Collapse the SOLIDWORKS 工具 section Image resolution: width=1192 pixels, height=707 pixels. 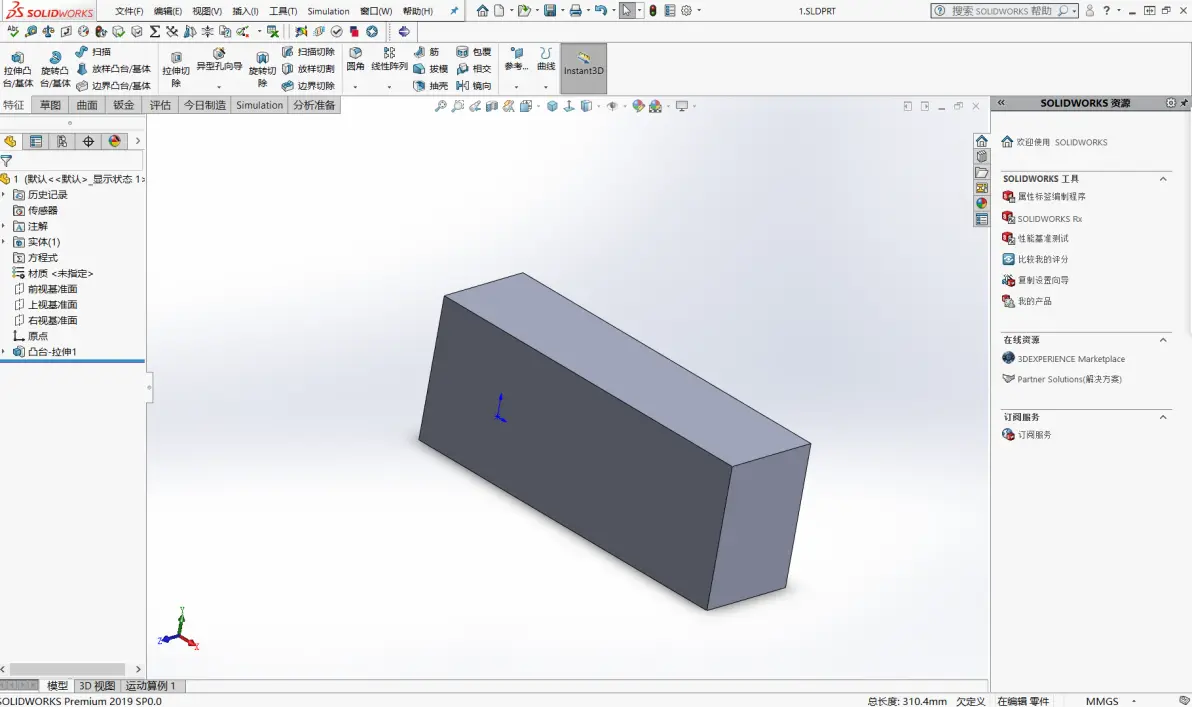coord(1162,179)
